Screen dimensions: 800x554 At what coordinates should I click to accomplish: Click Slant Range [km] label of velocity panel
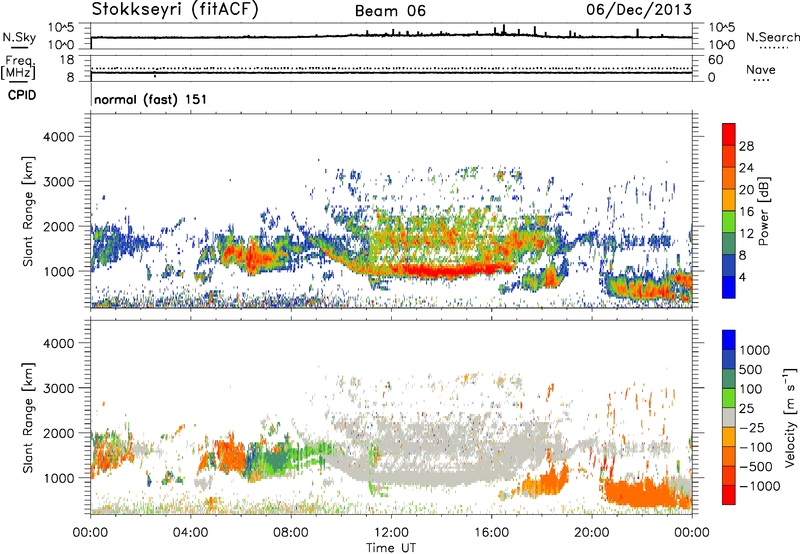pos(28,418)
